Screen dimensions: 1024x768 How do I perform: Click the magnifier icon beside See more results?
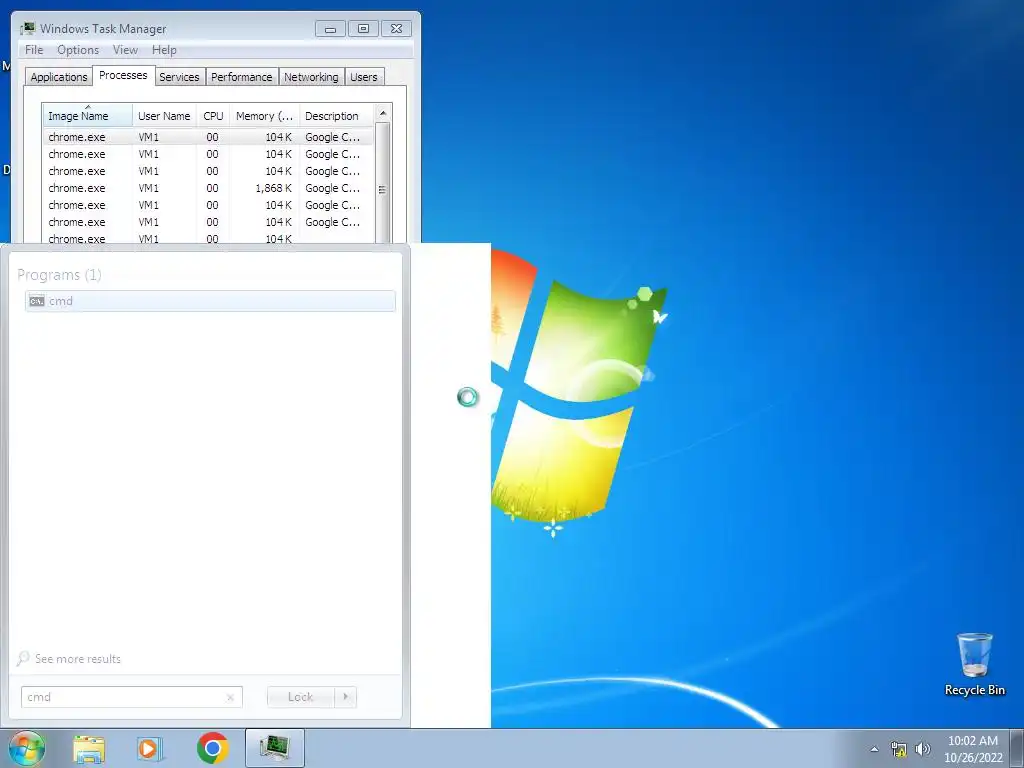tap(23, 658)
